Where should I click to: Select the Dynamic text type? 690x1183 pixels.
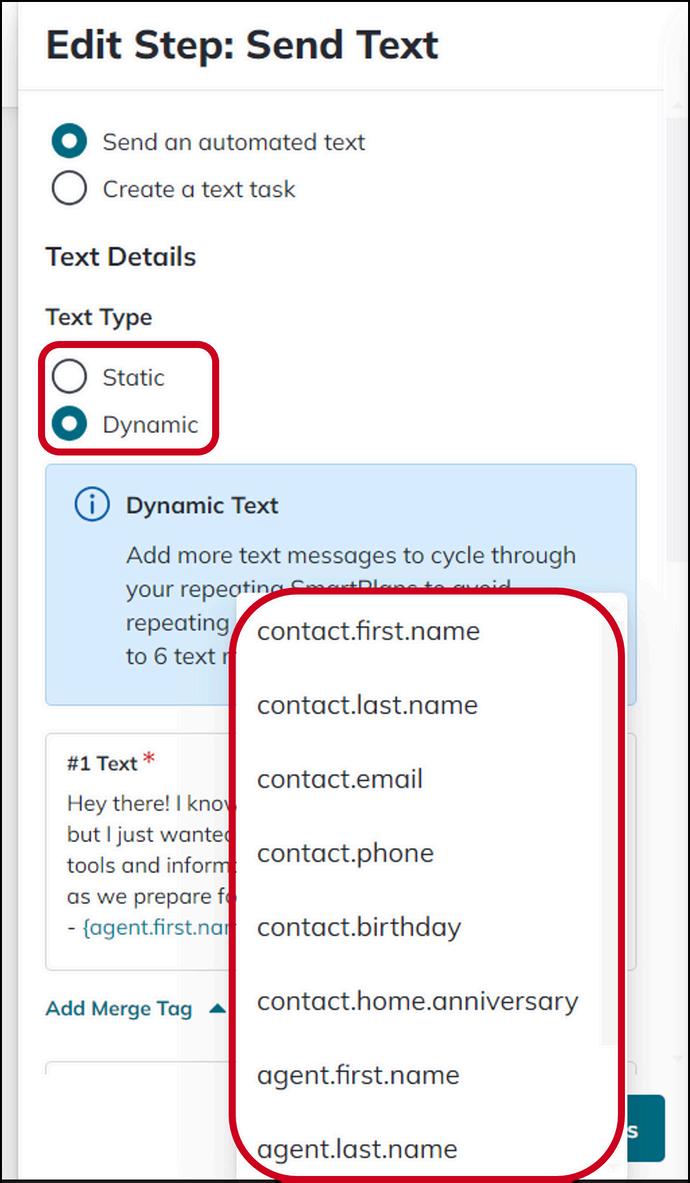click(69, 424)
